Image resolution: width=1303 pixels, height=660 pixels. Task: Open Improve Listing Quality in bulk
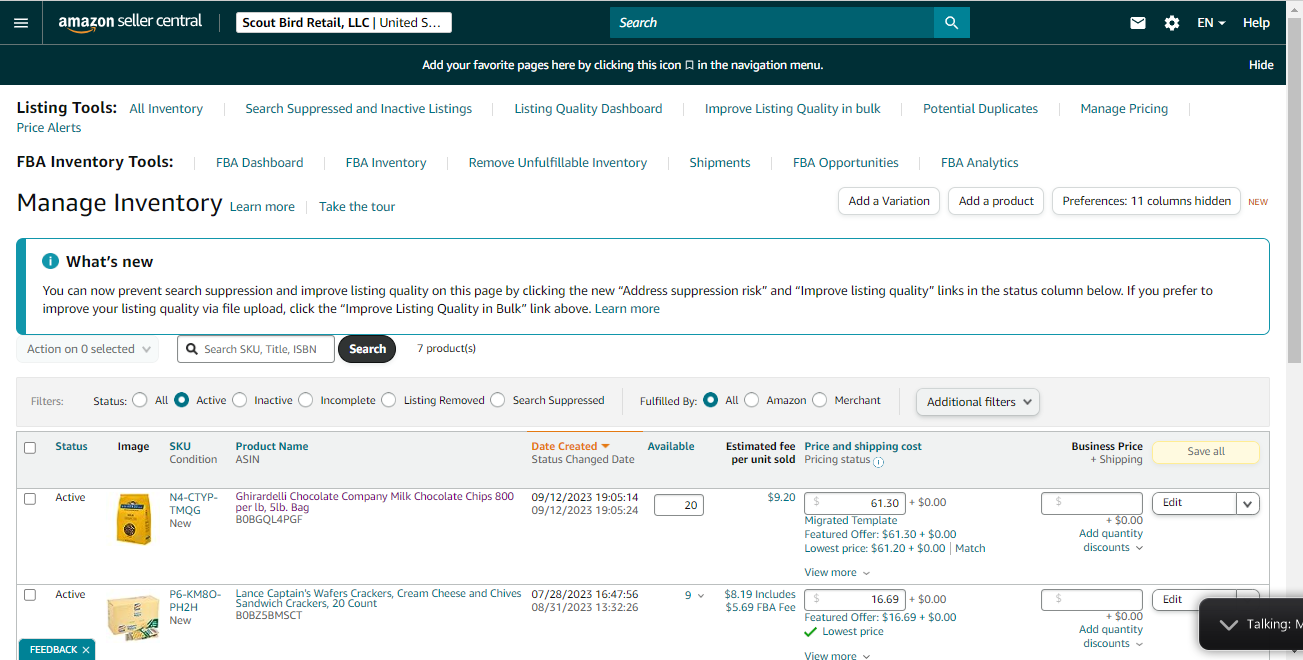pos(793,109)
